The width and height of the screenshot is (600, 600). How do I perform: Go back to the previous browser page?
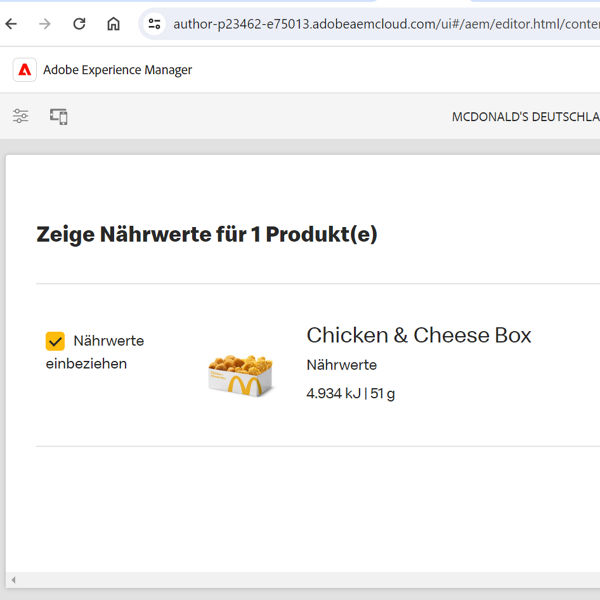click(x=12, y=23)
